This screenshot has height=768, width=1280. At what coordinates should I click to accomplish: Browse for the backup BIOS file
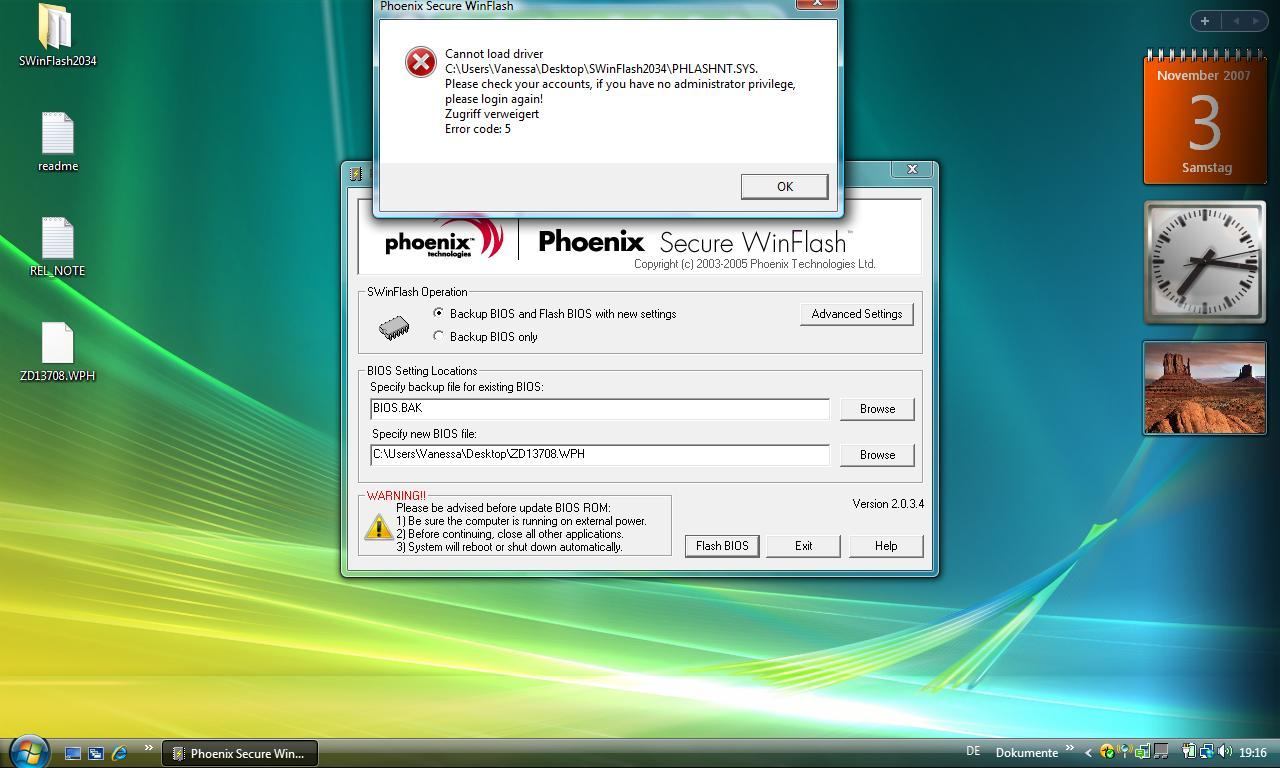877,409
